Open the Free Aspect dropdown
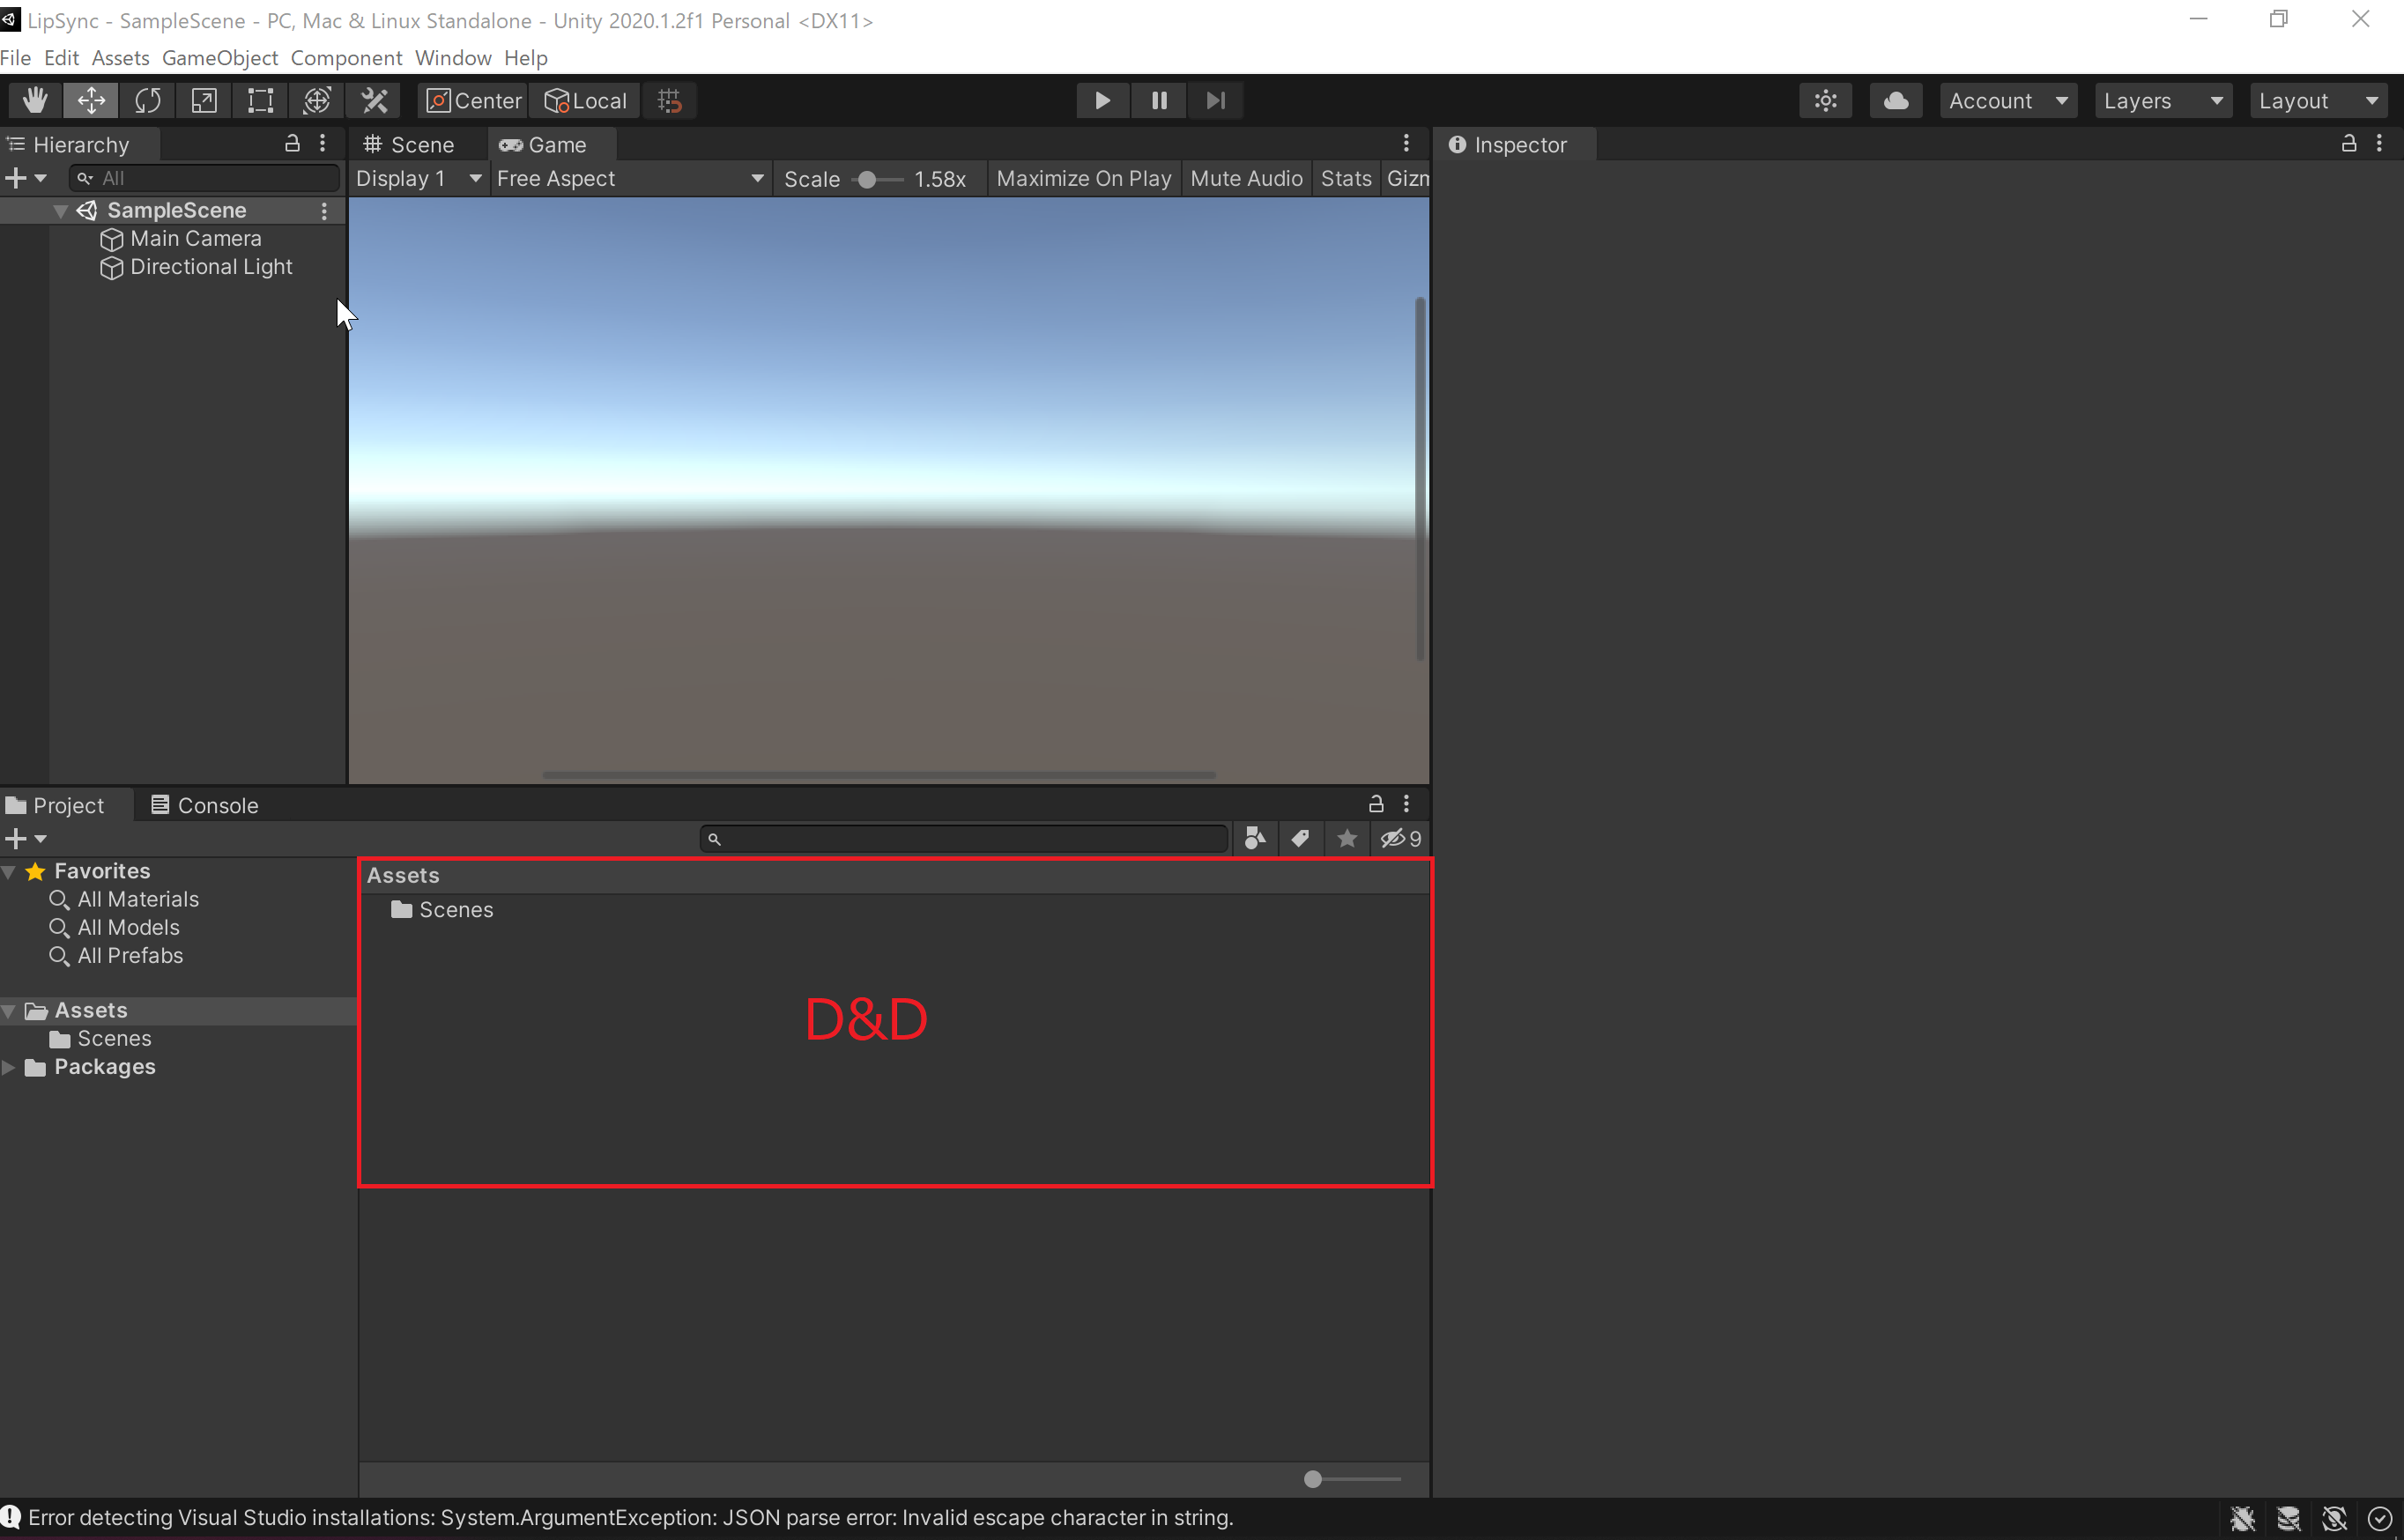Screen dimensions: 2404x1540 [630, 178]
